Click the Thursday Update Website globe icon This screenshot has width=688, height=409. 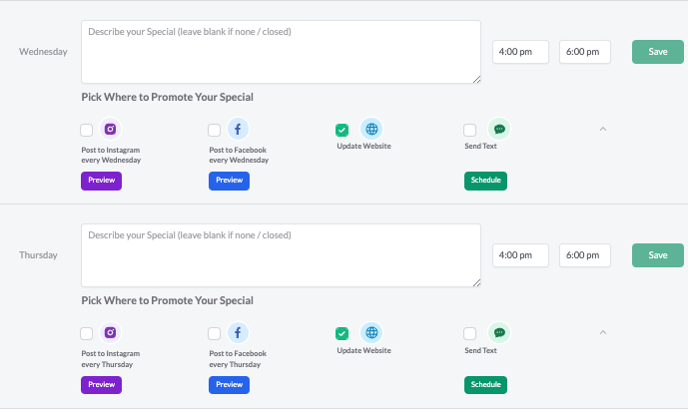(x=371, y=333)
